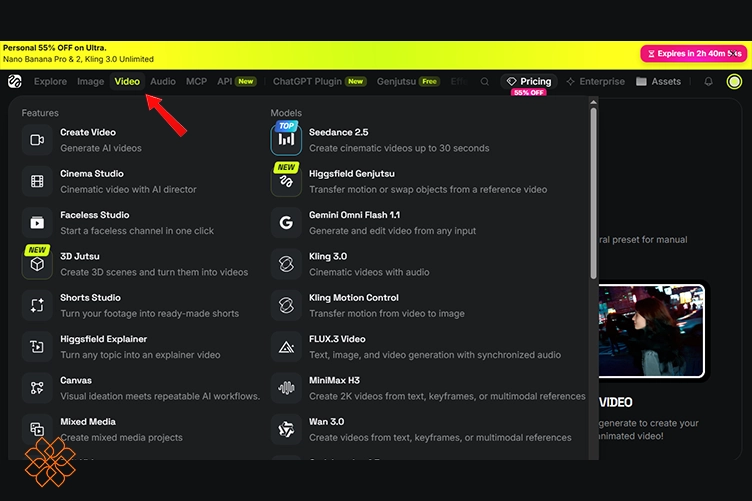Click the Expires in countdown button
This screenshot has height=501, width=752.
click(694, 54)
